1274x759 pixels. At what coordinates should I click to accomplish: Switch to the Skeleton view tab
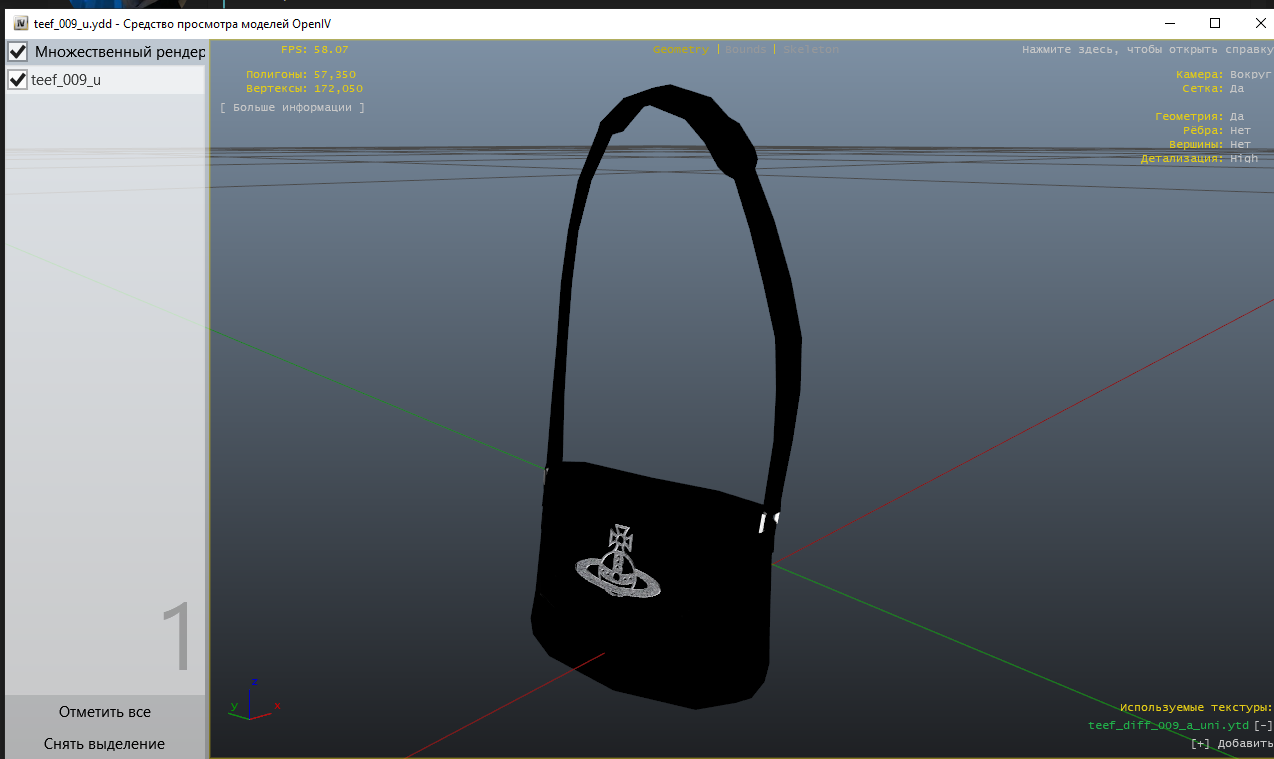point(811,49)
